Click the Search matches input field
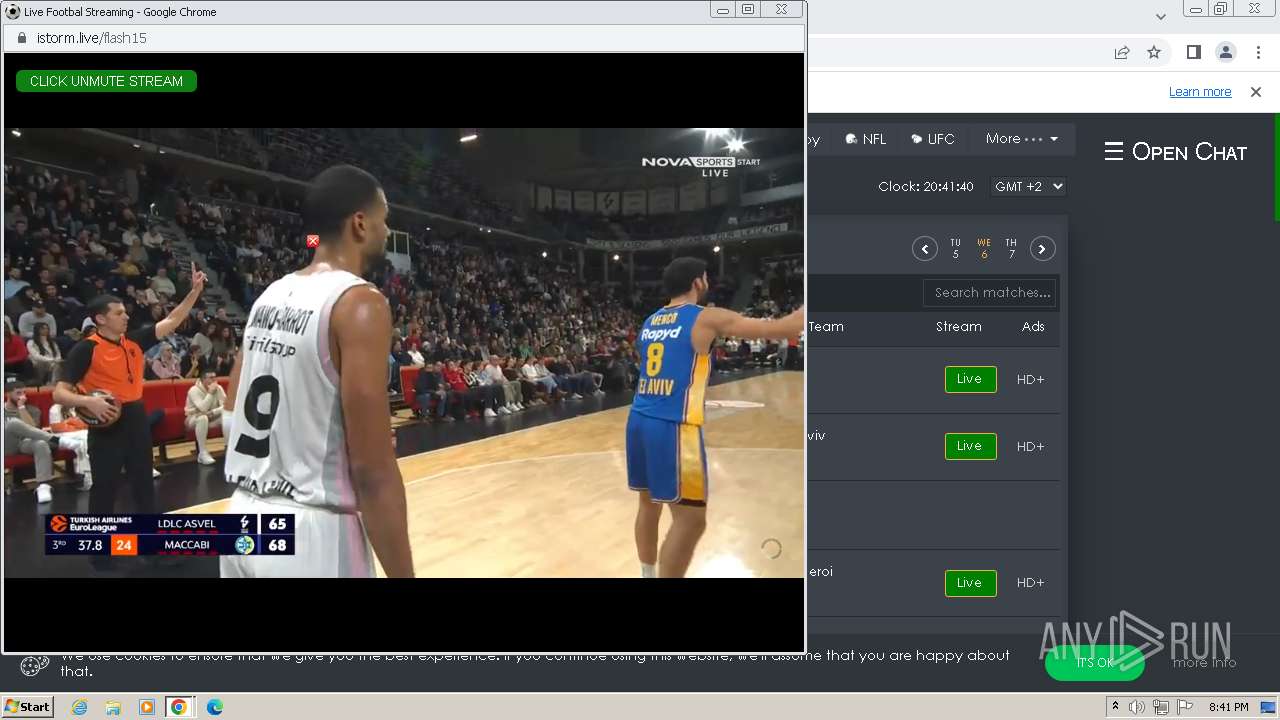 point(990,293)
